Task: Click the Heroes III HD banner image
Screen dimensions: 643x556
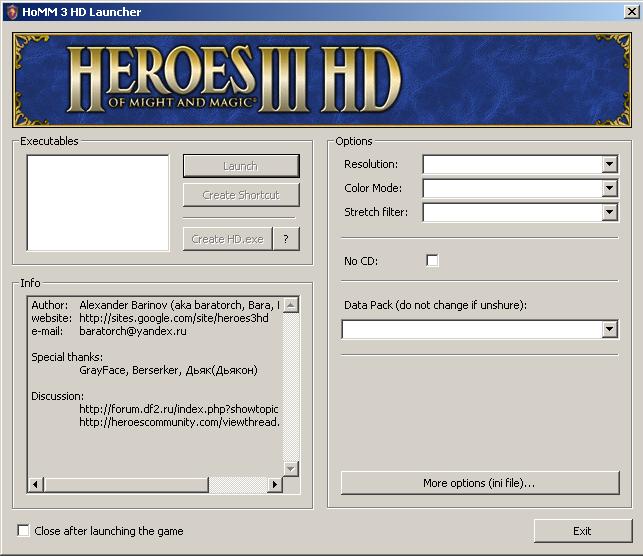Action: [x=322, y=80]
